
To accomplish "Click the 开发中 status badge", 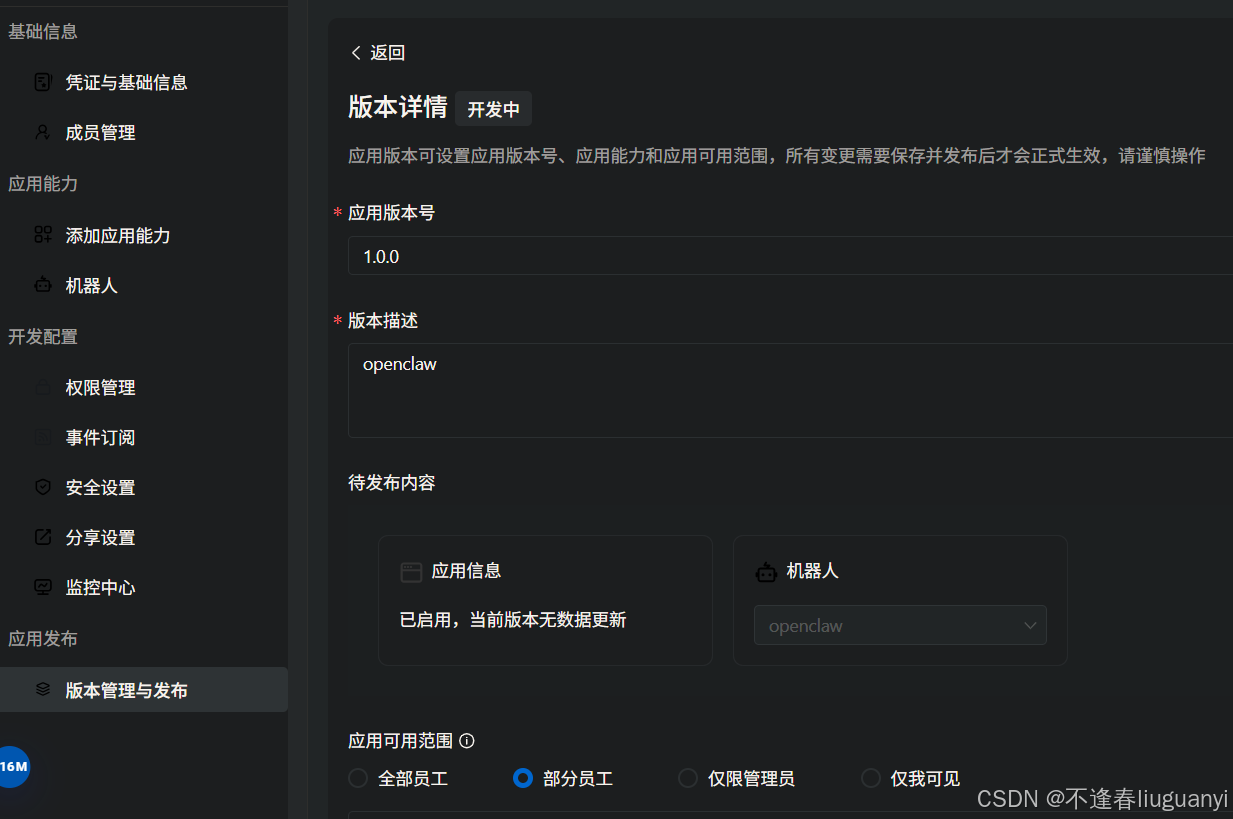I will [493, 109].
